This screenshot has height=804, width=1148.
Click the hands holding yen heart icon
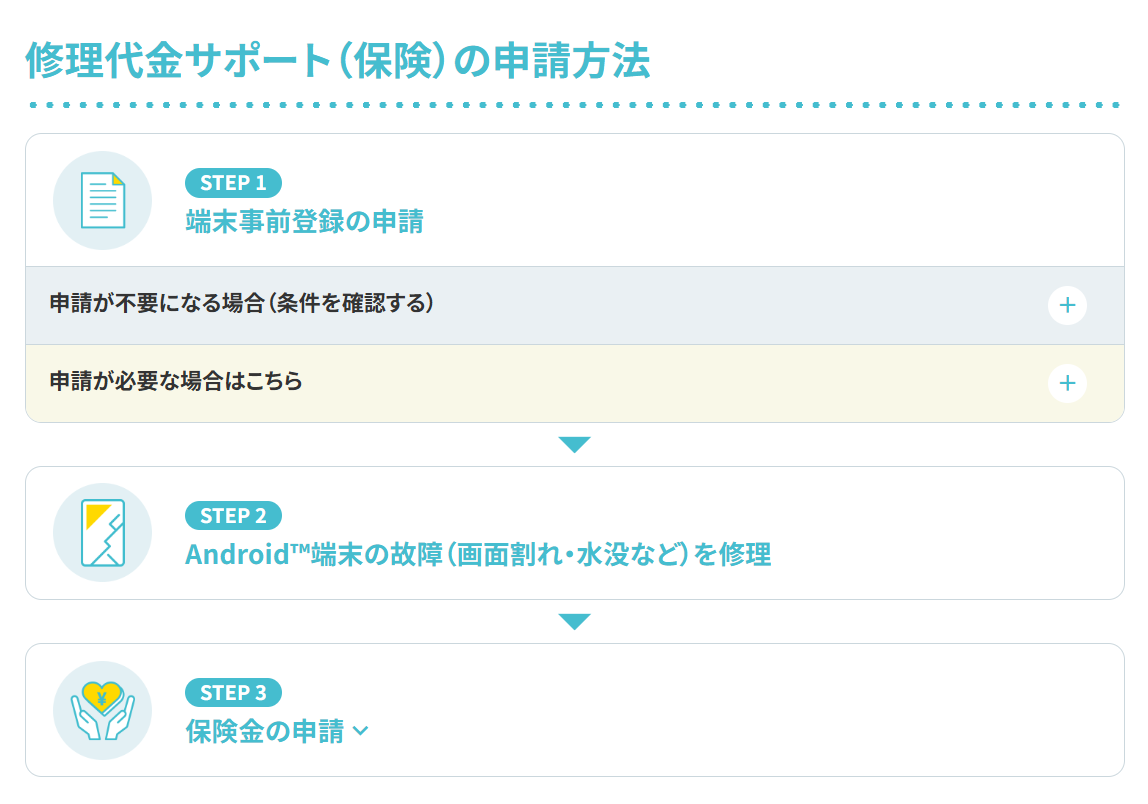point(102,710)
